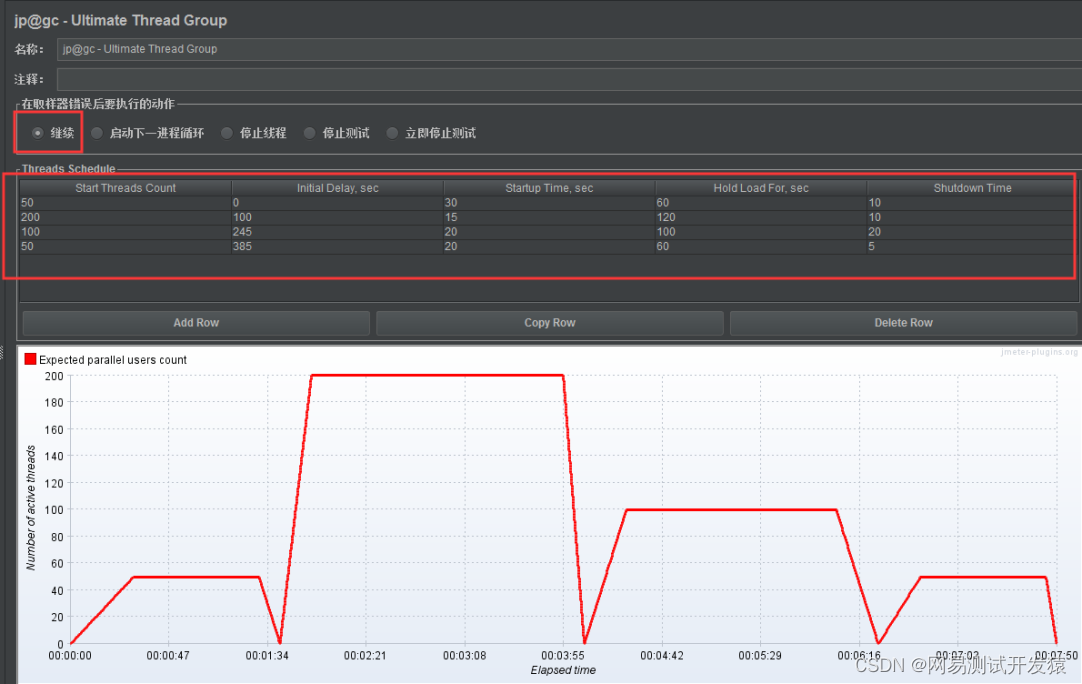Viewport: 1082px width, 684px height.
Task: Click the Delete Row button
Action: click(903, 323)
